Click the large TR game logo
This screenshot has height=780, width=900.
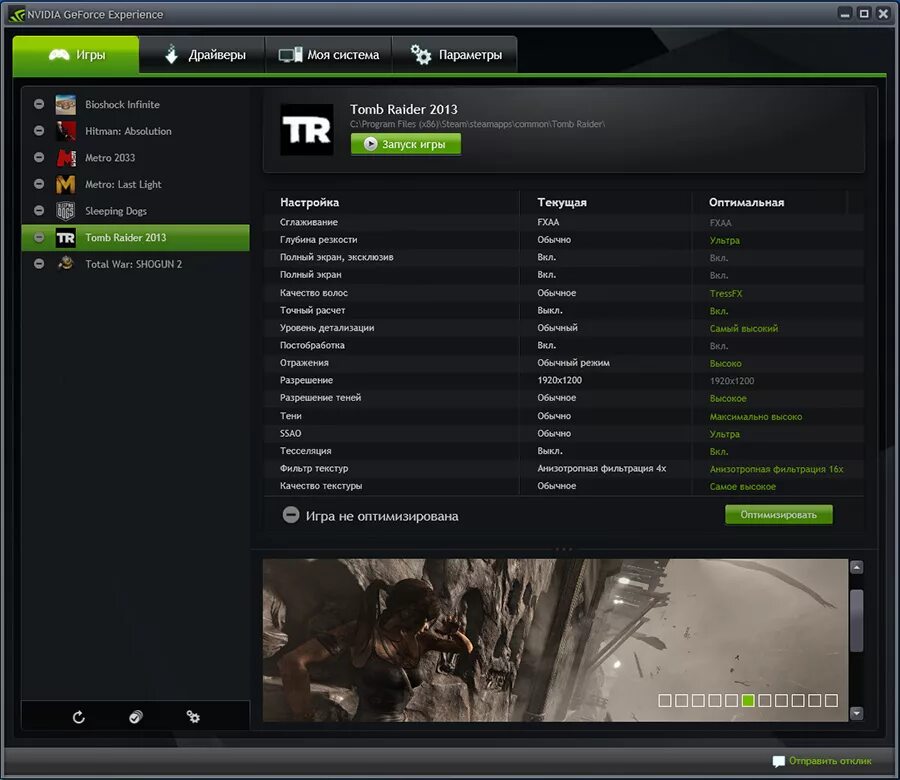coord(307,130)
